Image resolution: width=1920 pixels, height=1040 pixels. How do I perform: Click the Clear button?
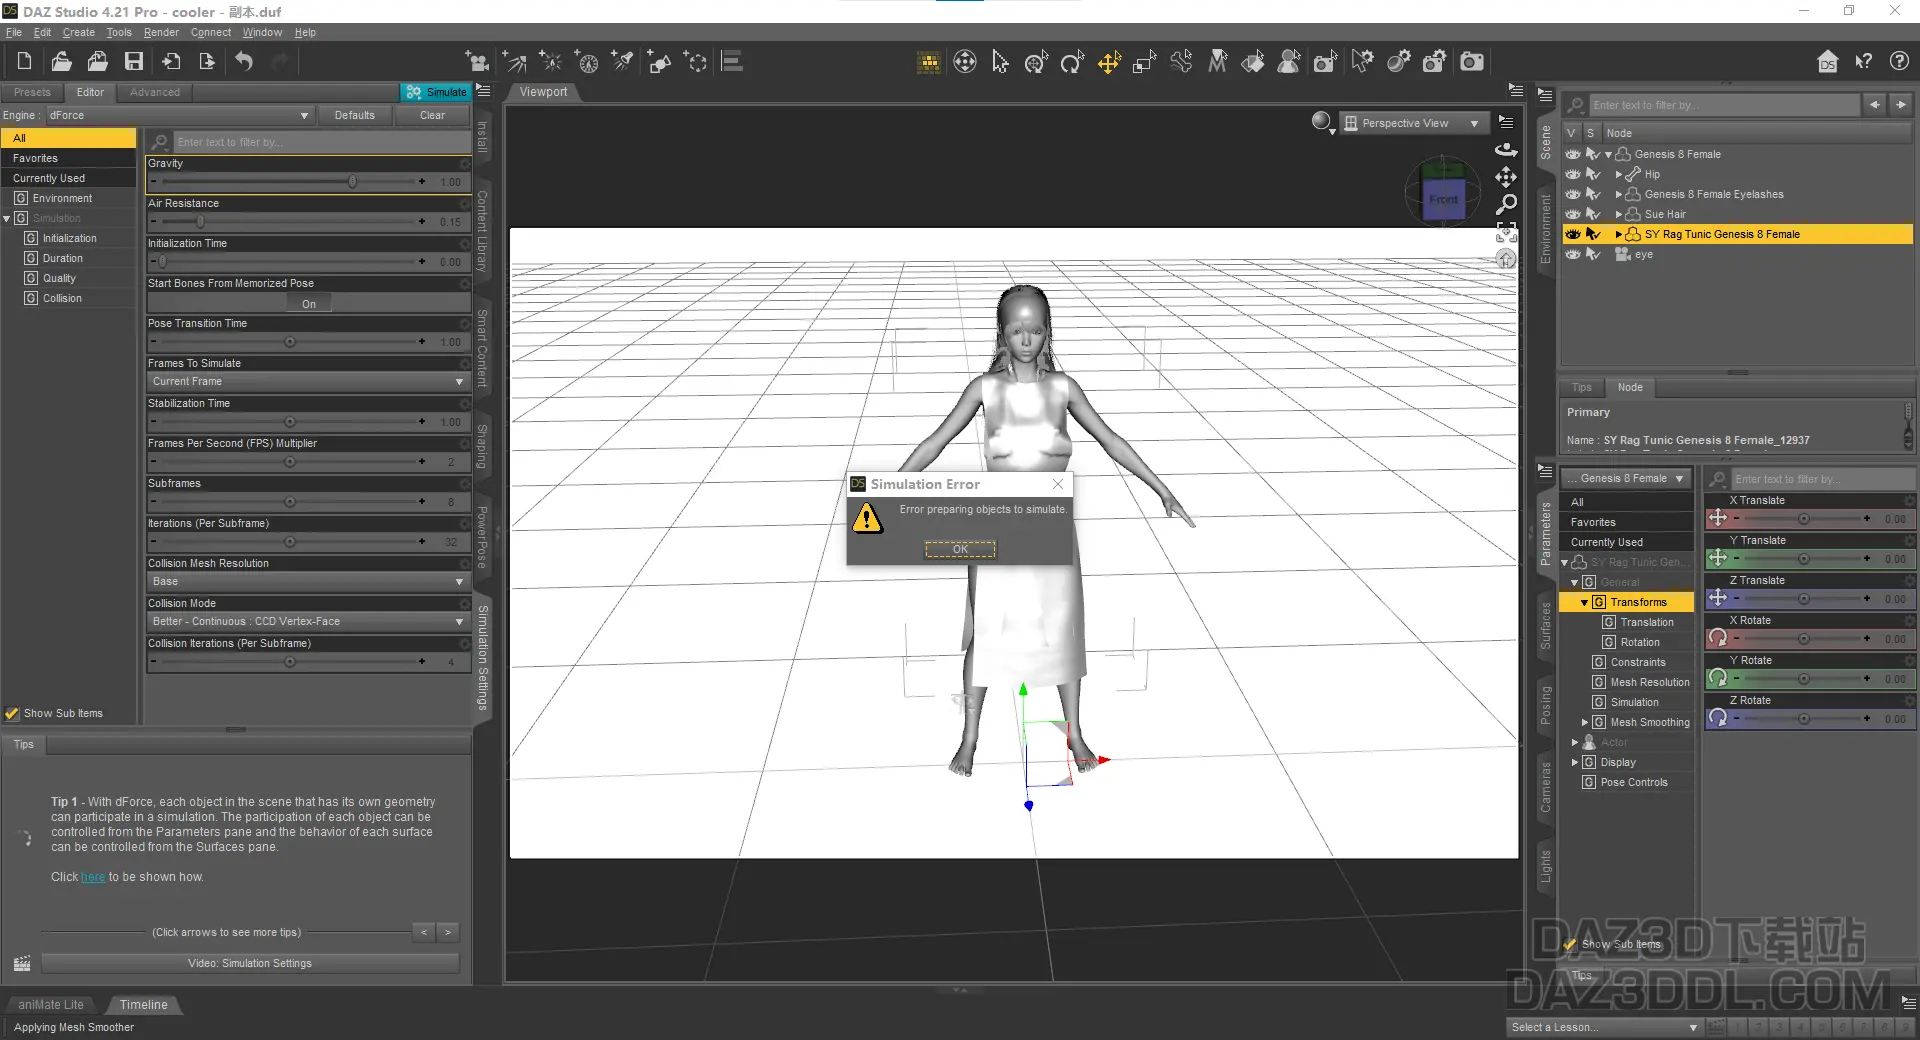pos(432,115)
